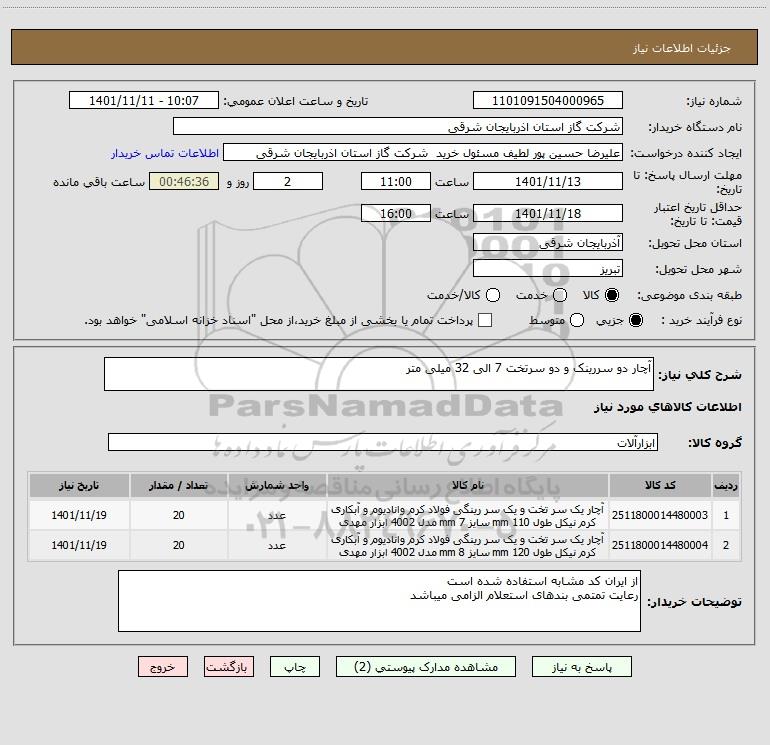Click the request creator name field
Screen dimensions: 770x745
click(423, 152)
